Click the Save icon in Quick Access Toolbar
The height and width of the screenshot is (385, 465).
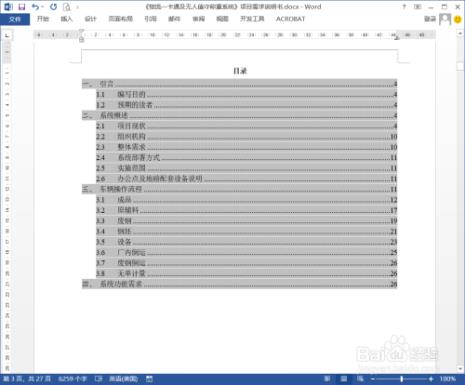[x=22, y=7]
